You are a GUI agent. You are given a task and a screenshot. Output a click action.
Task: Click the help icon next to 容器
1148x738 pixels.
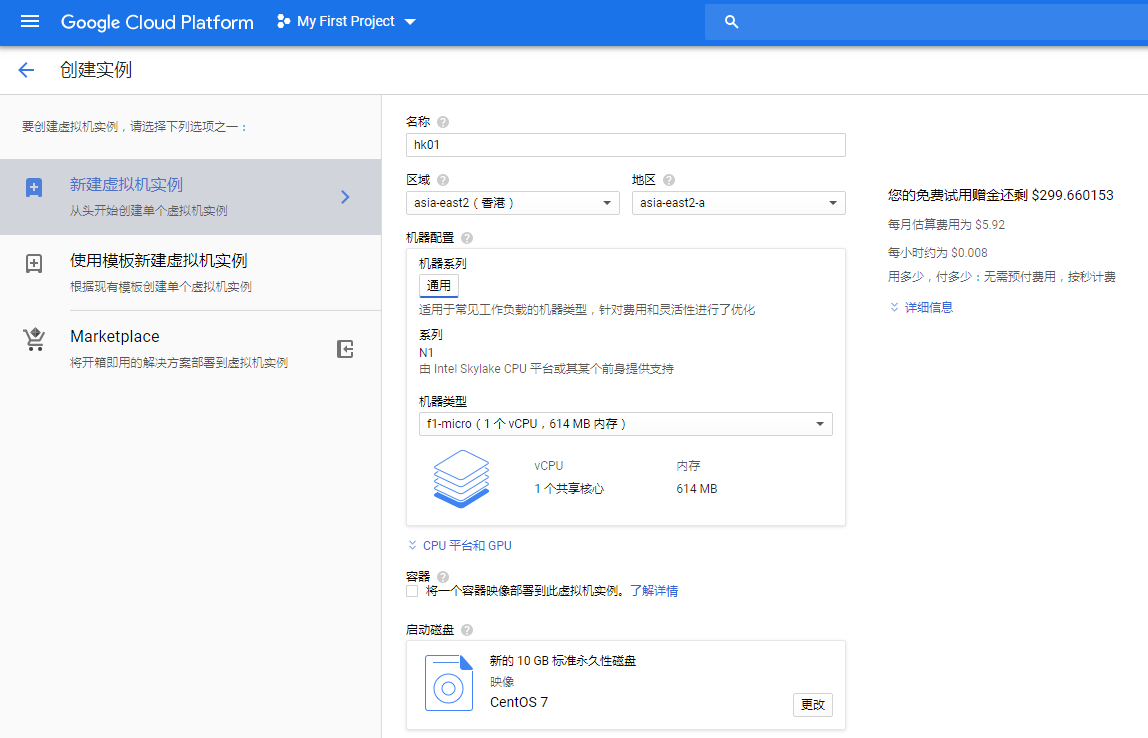(443, 577)
